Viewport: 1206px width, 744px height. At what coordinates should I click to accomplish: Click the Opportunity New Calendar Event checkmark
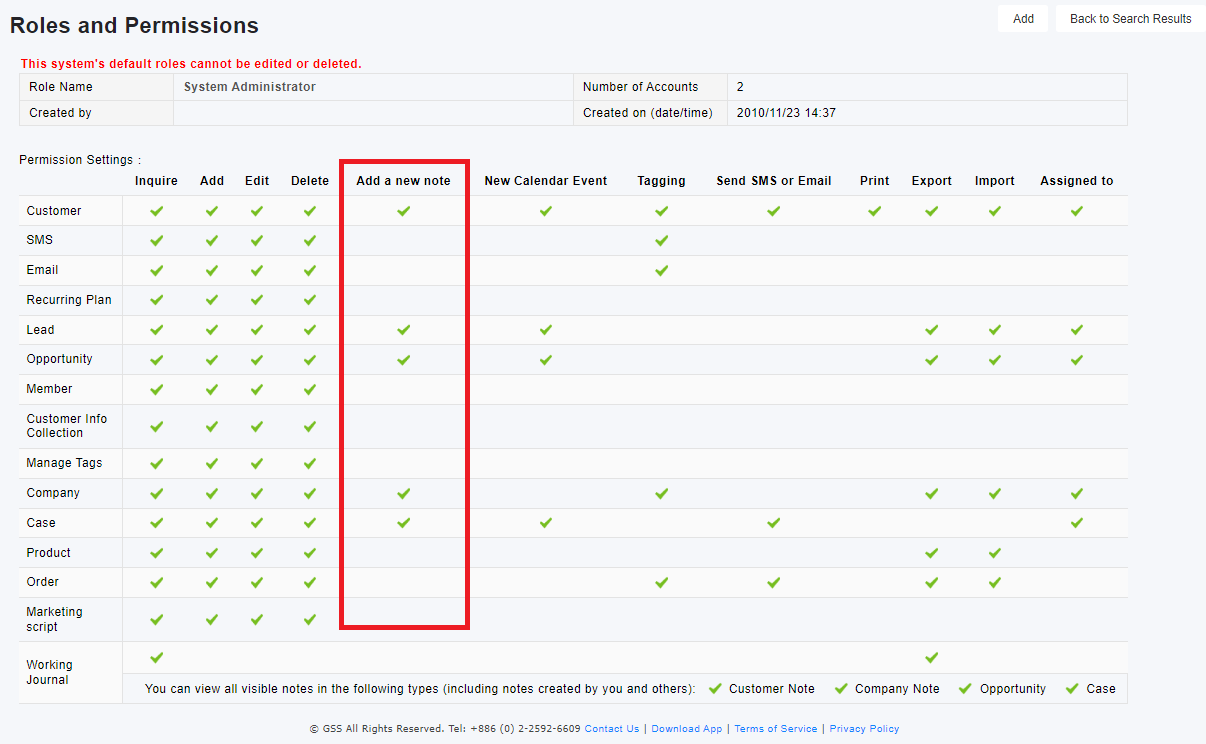click(545, 359)
